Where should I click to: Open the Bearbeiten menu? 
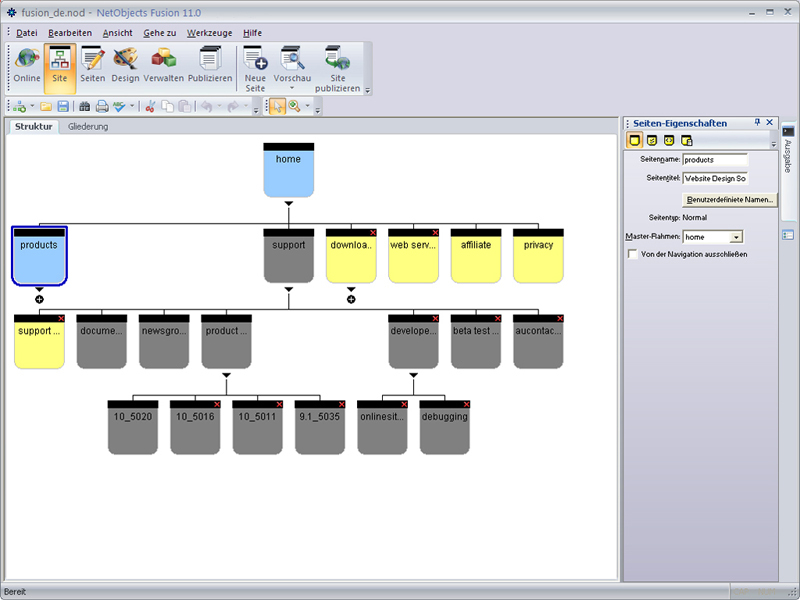point(70,33)
